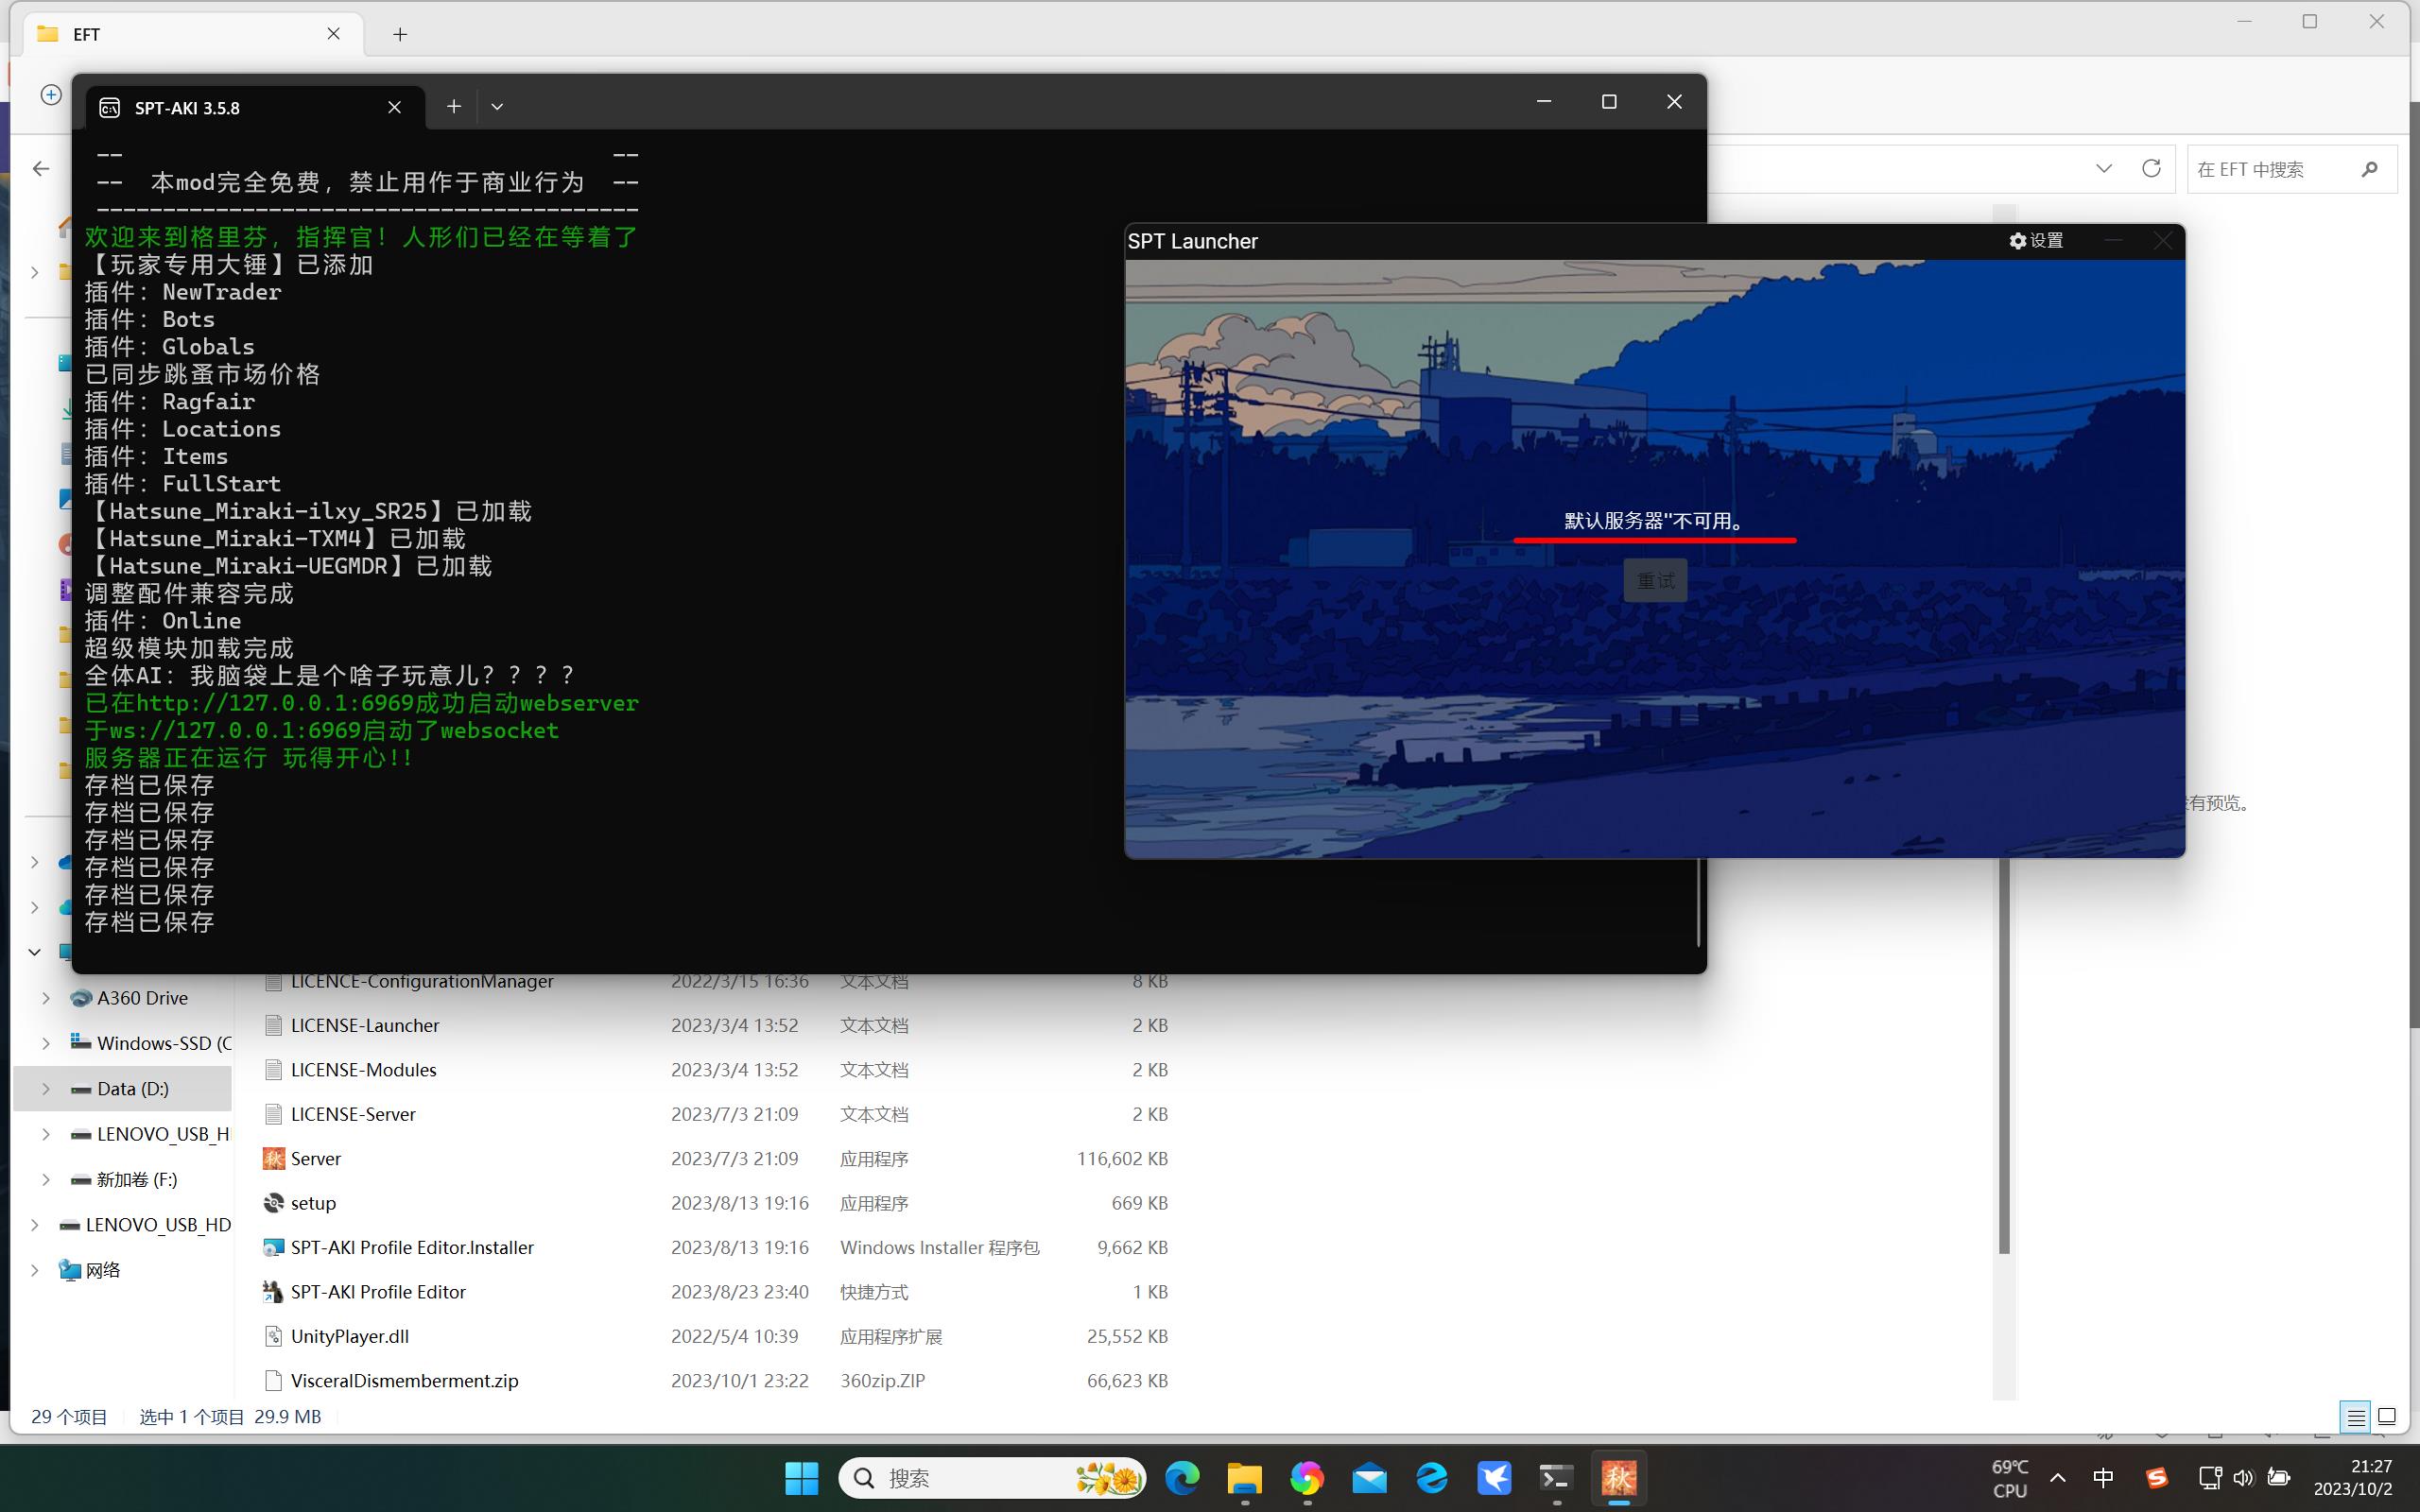The height and width of the screenshot is (1512, 2420).
Task: Switch to large icons view in status bar
Action: (x=2387, y=1417)
